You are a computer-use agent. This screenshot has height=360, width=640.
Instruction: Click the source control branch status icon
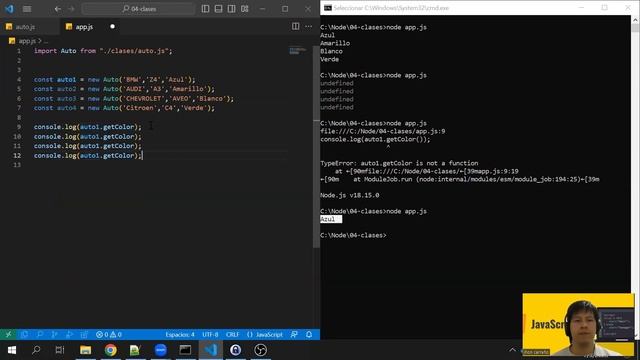coord(54,334)
